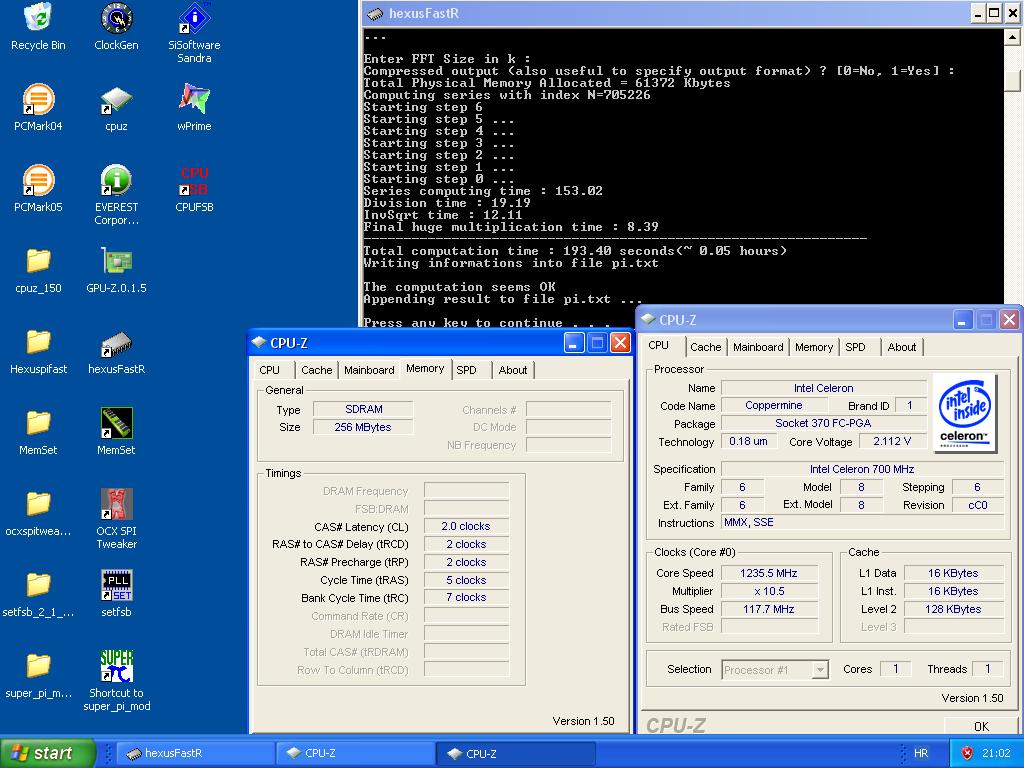Click the Type SDRAM field
Viewport: 1024px width, 768px height.
click(x=363, y=409)
